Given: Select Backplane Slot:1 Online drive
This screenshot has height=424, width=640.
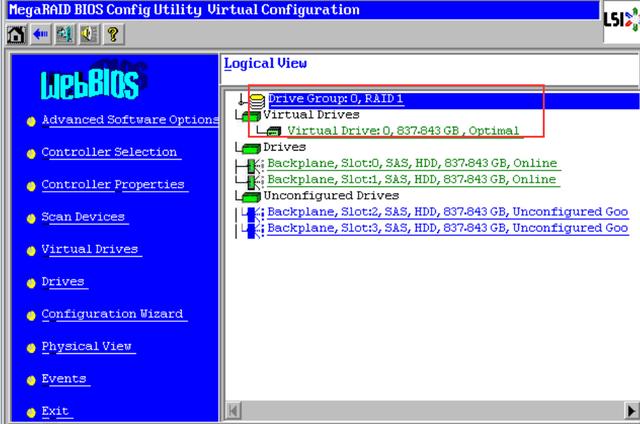Looking at the screenshot, I should tap(412, 180).
